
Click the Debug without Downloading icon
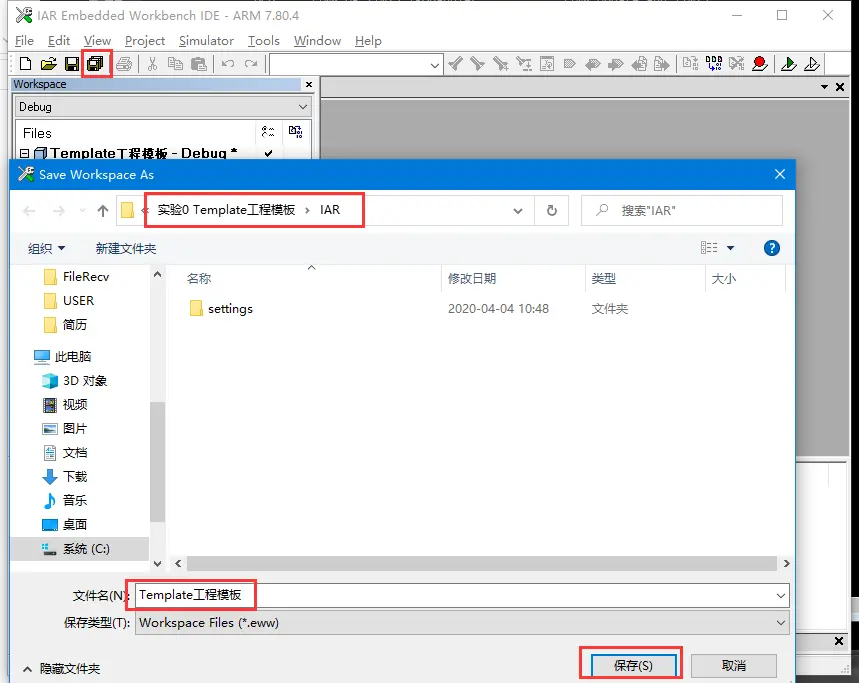(x=812, y=64)
